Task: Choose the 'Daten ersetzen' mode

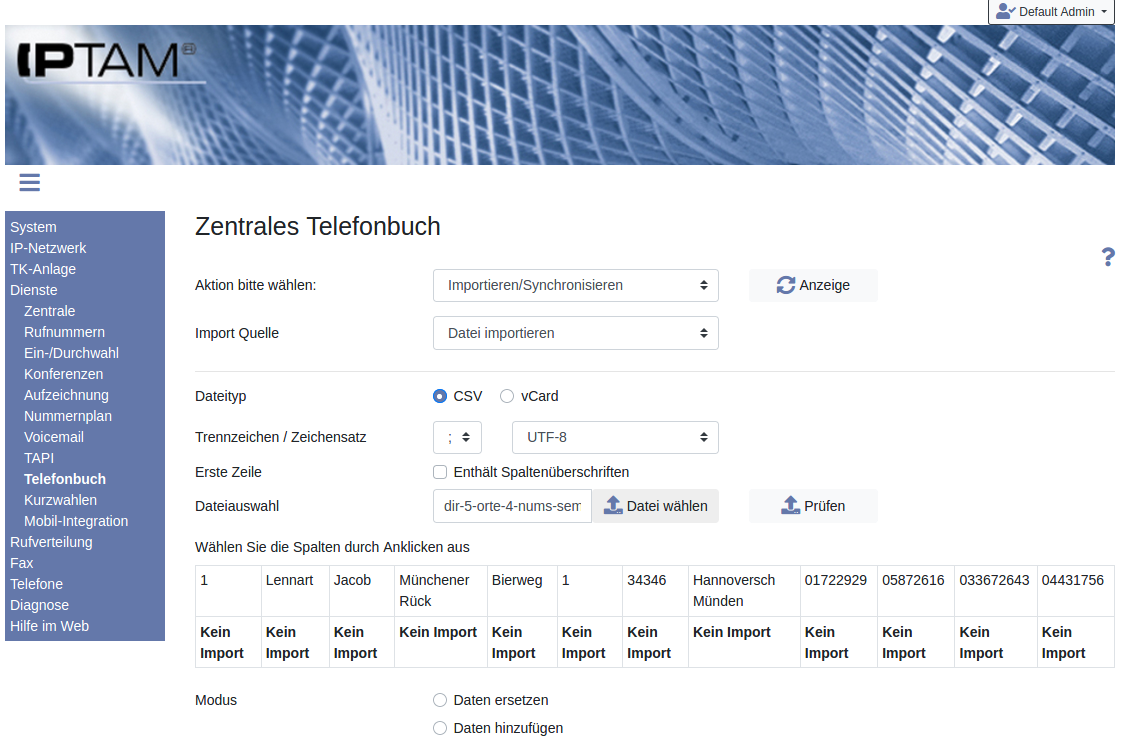Action: [440, 700]
